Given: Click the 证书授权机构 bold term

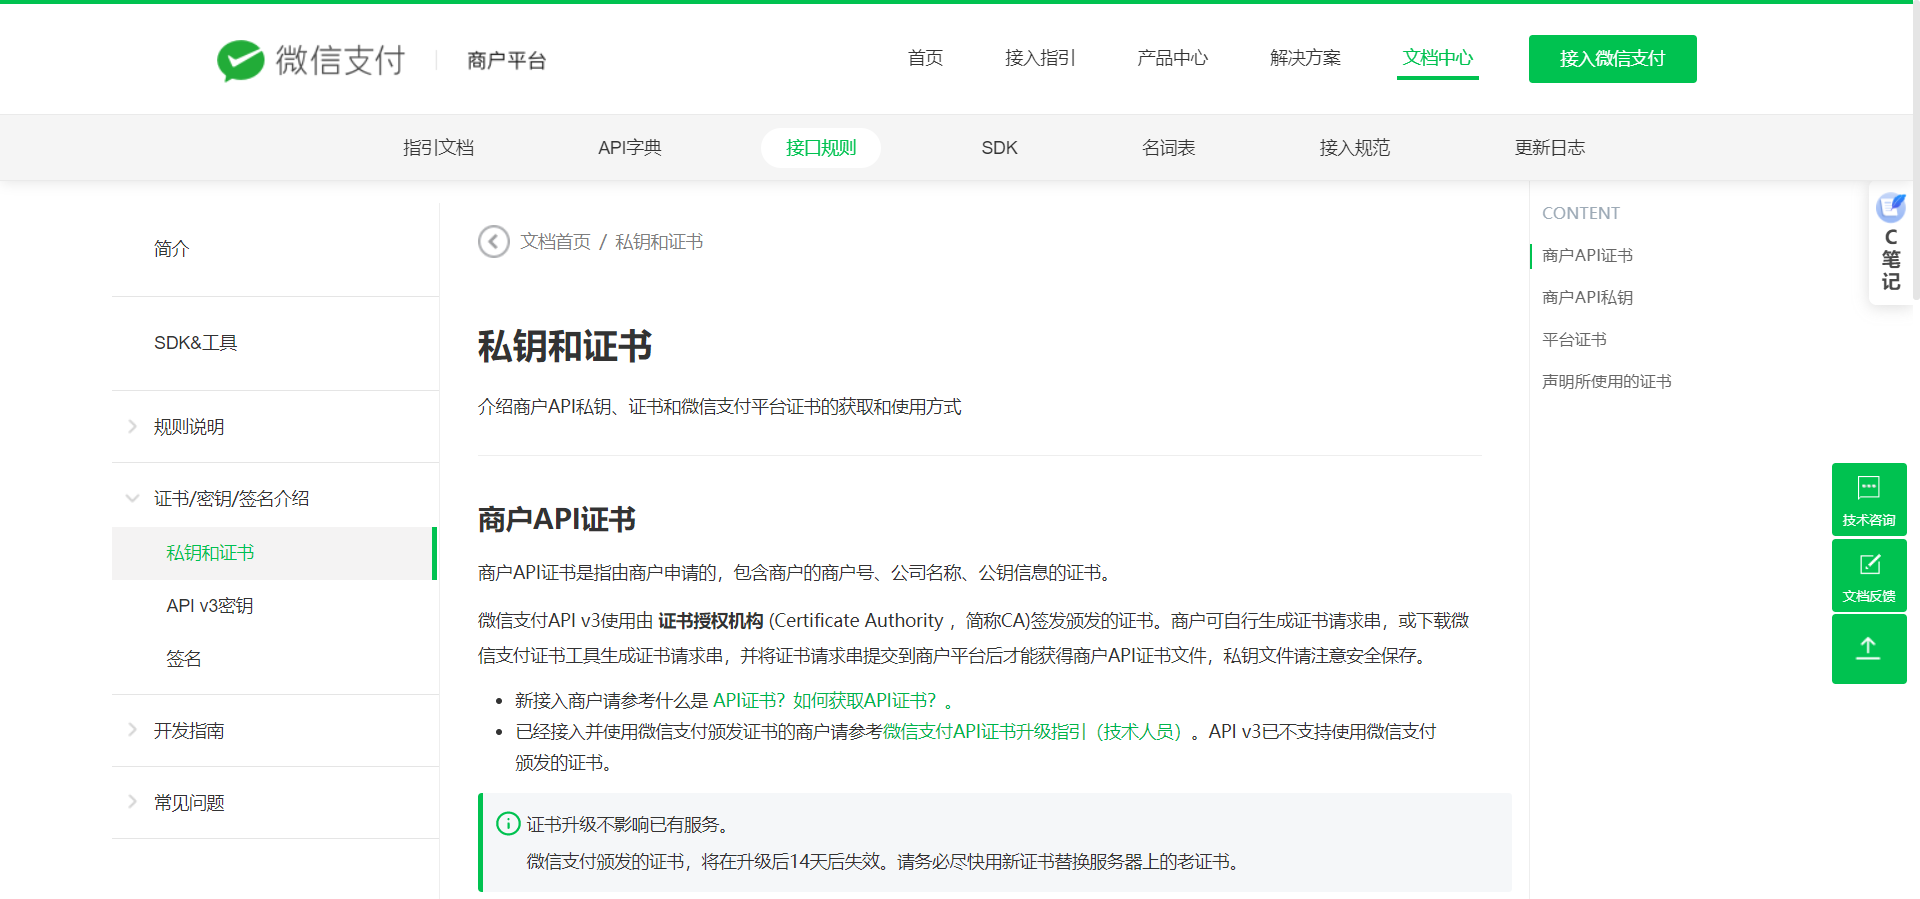Looking at the screenshot, I should [711, 621].
